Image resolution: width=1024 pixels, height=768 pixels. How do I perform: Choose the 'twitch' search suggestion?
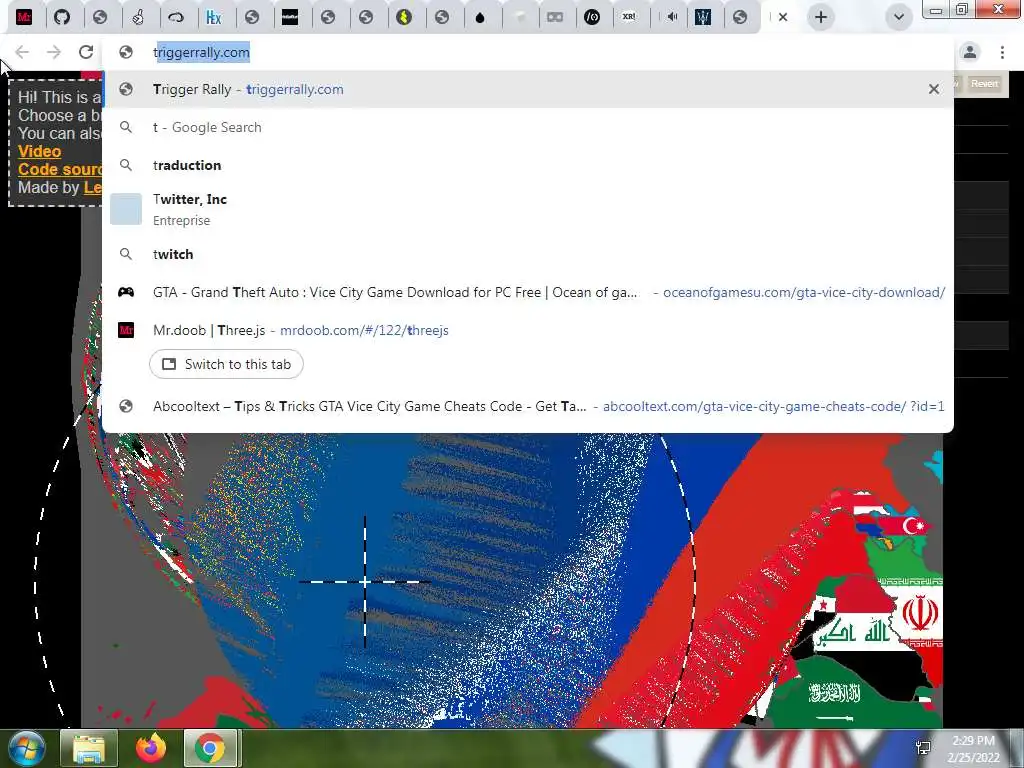coord(528,254)
